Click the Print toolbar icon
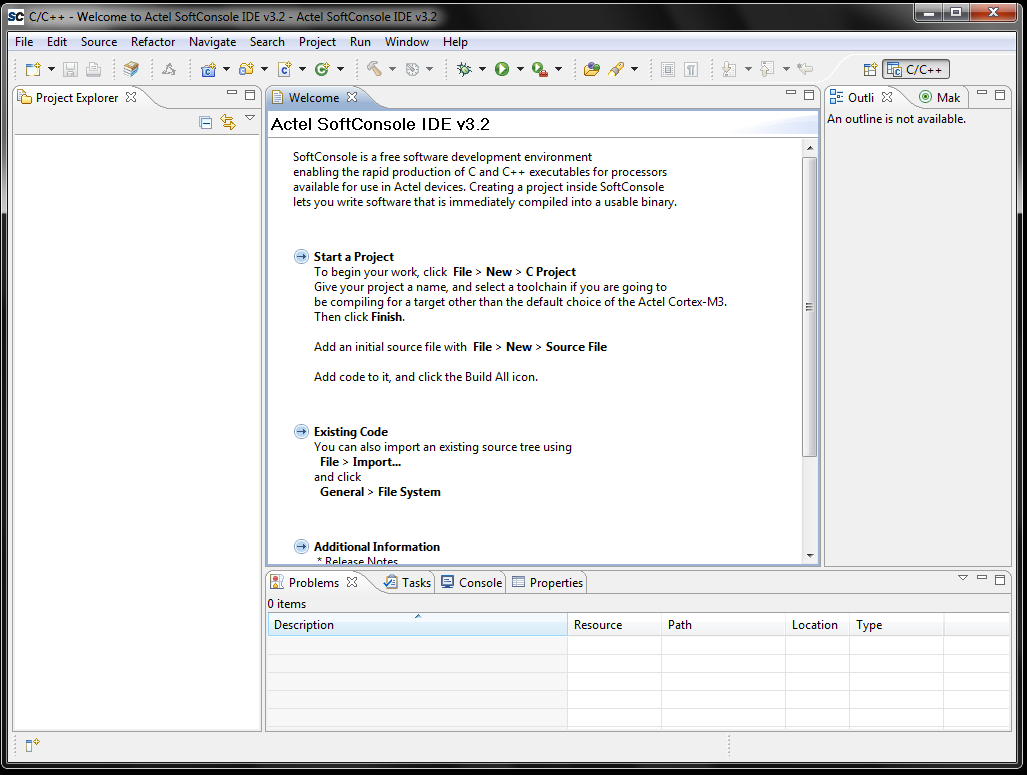 [x=94, y=69]
